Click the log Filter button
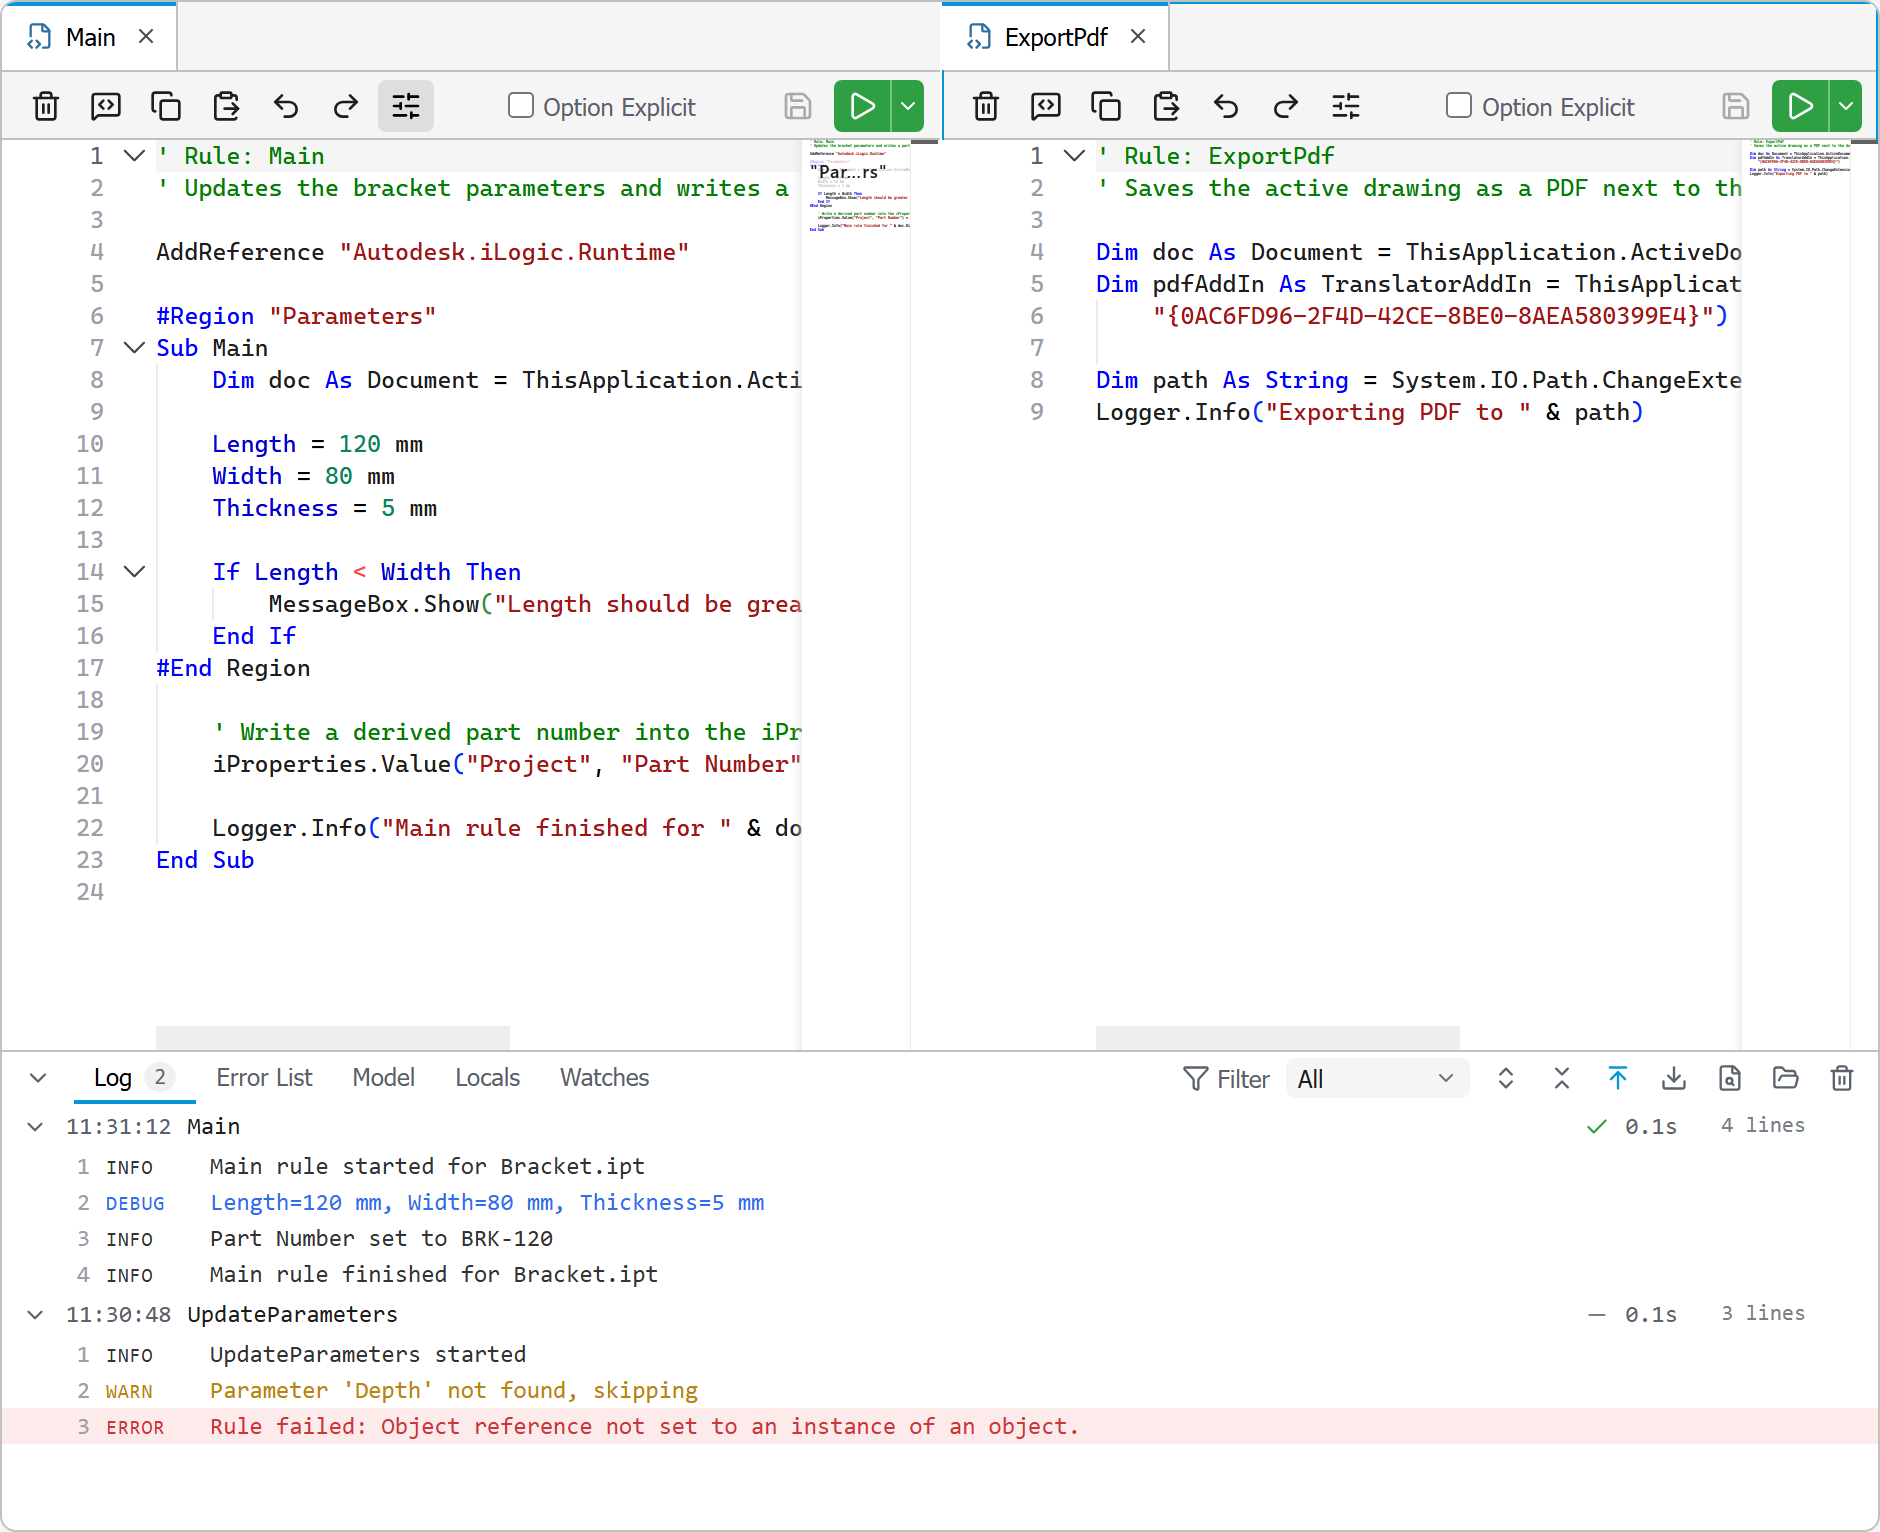This screenshot has width=1880, height=1532. tap(1226, 1079)
